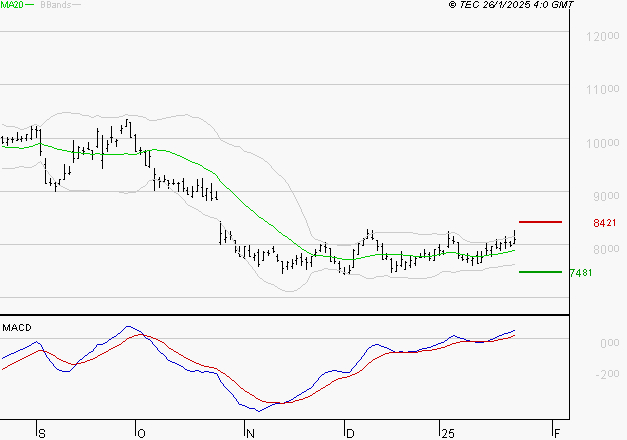Click the S month marker

42,434
